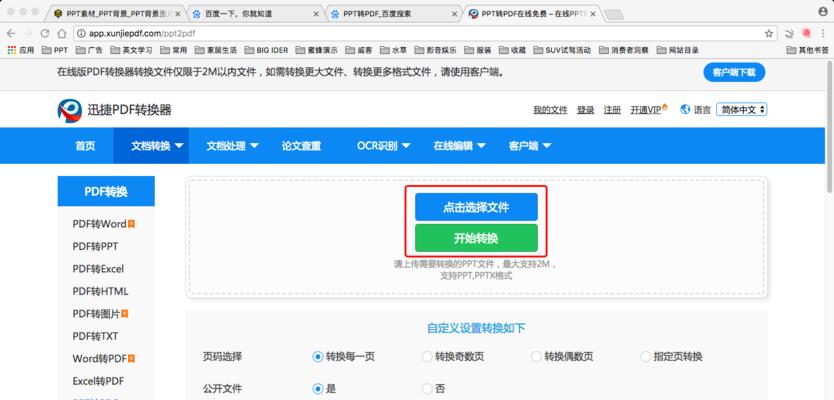This screenshot has height=400, width=834.
Task: Set 公开文件 to 是
Action: pyautogui.click(x=318, y=389)
